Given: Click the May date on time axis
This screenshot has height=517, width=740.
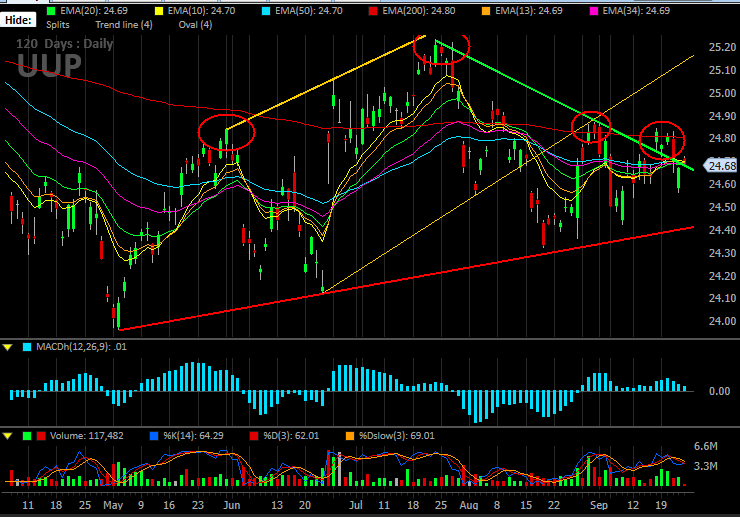Looking at the screenshot, I should tap(113, 505).
